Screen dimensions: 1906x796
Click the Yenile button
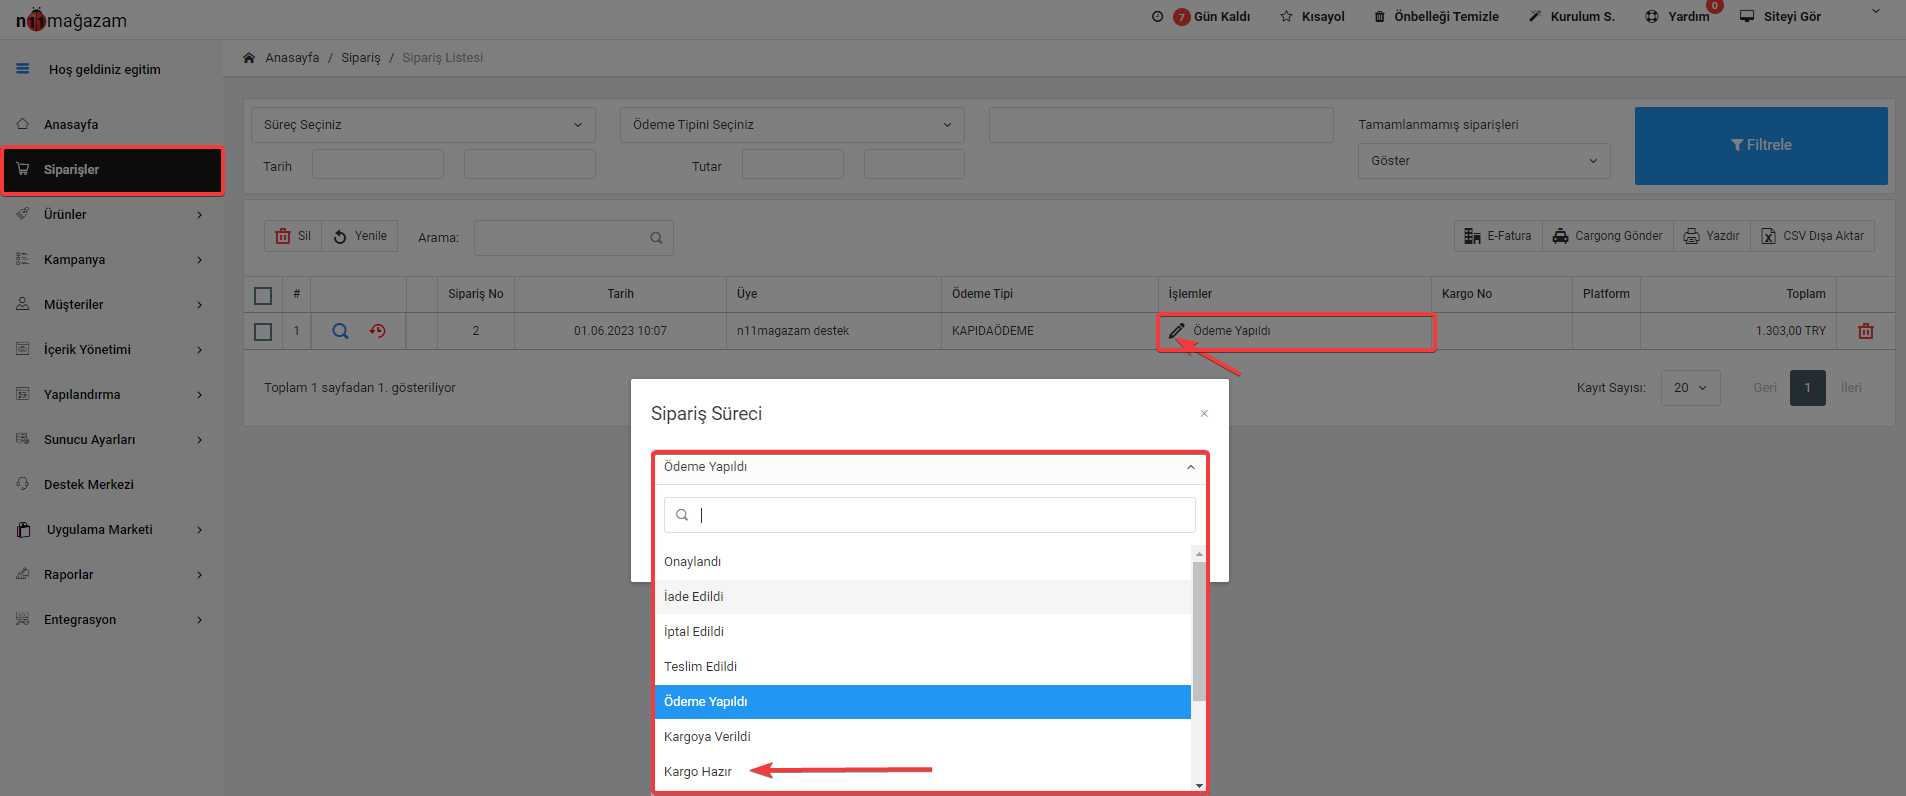click(360, 236)
